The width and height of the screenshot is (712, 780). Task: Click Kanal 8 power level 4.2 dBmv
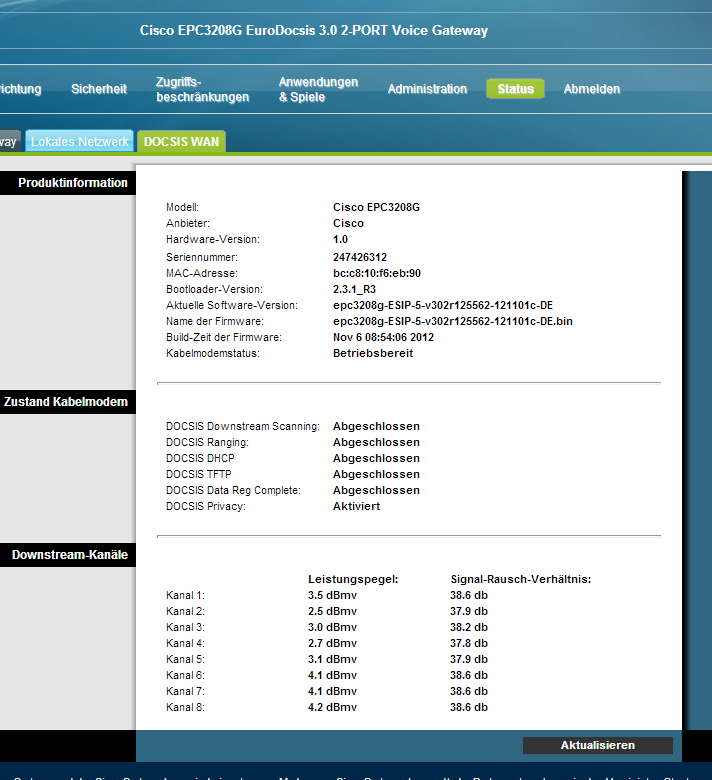pyautogui.click(x=332, y=707)
